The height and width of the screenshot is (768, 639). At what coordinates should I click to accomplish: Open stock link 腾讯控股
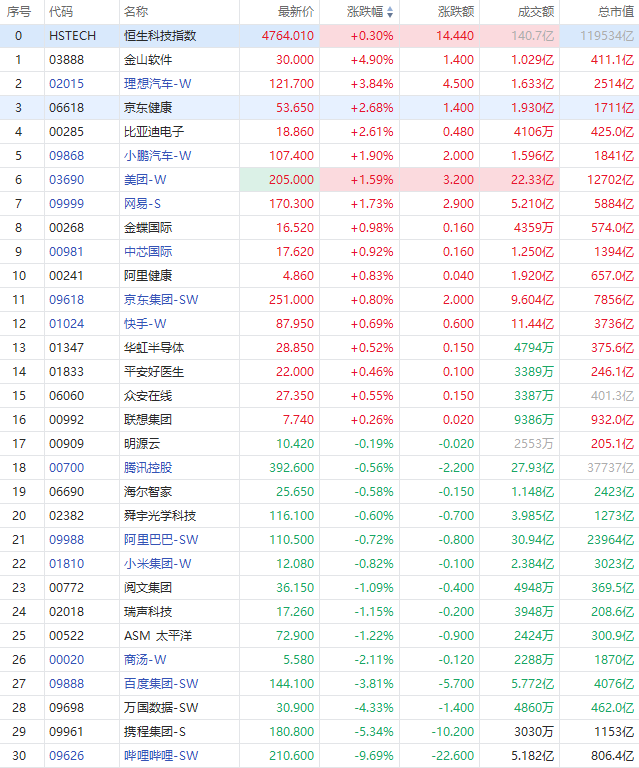point(148,468)
